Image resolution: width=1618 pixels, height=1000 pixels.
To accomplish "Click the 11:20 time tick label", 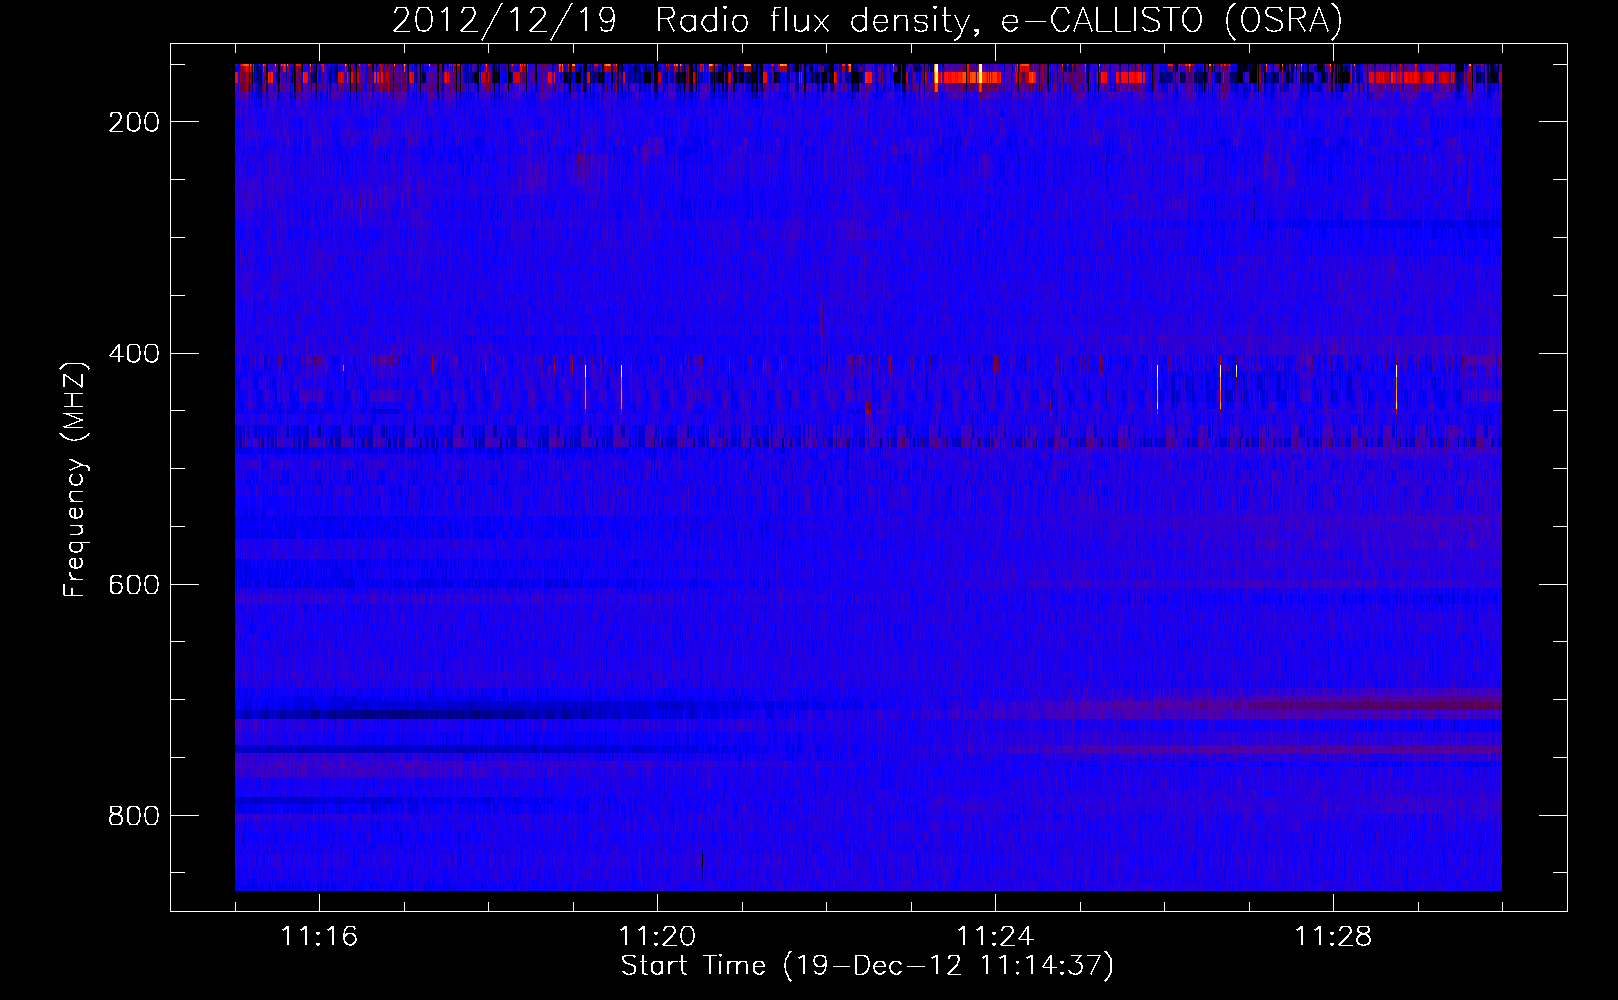I will (x=657, y=937).
